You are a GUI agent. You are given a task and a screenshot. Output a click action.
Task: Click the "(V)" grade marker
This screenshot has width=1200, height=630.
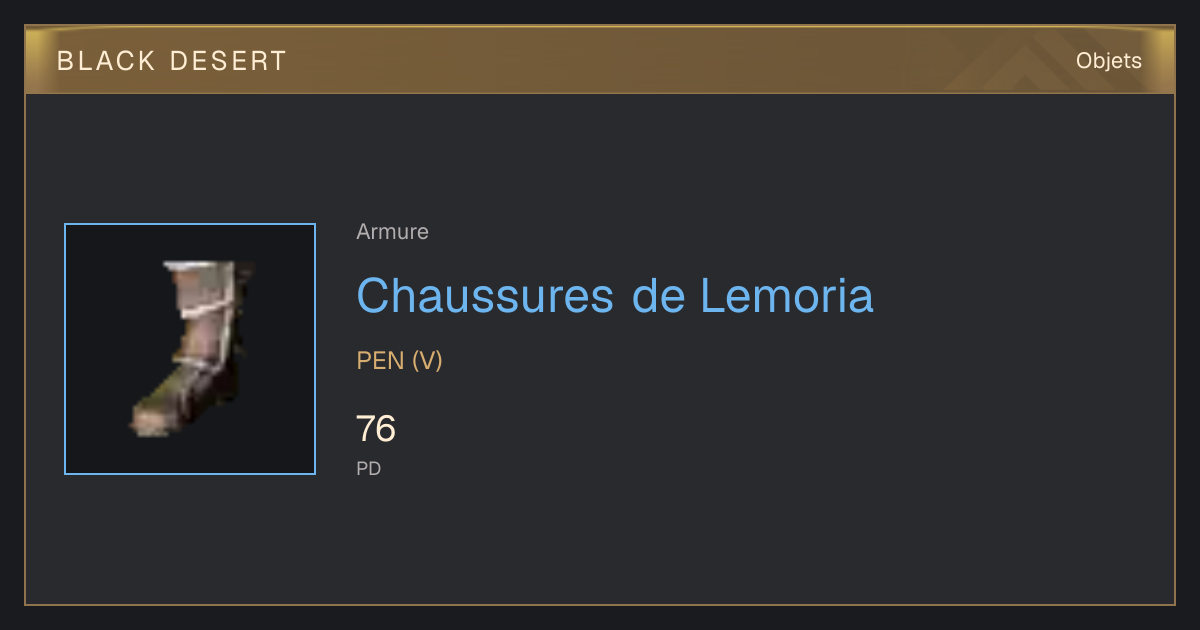427,361
